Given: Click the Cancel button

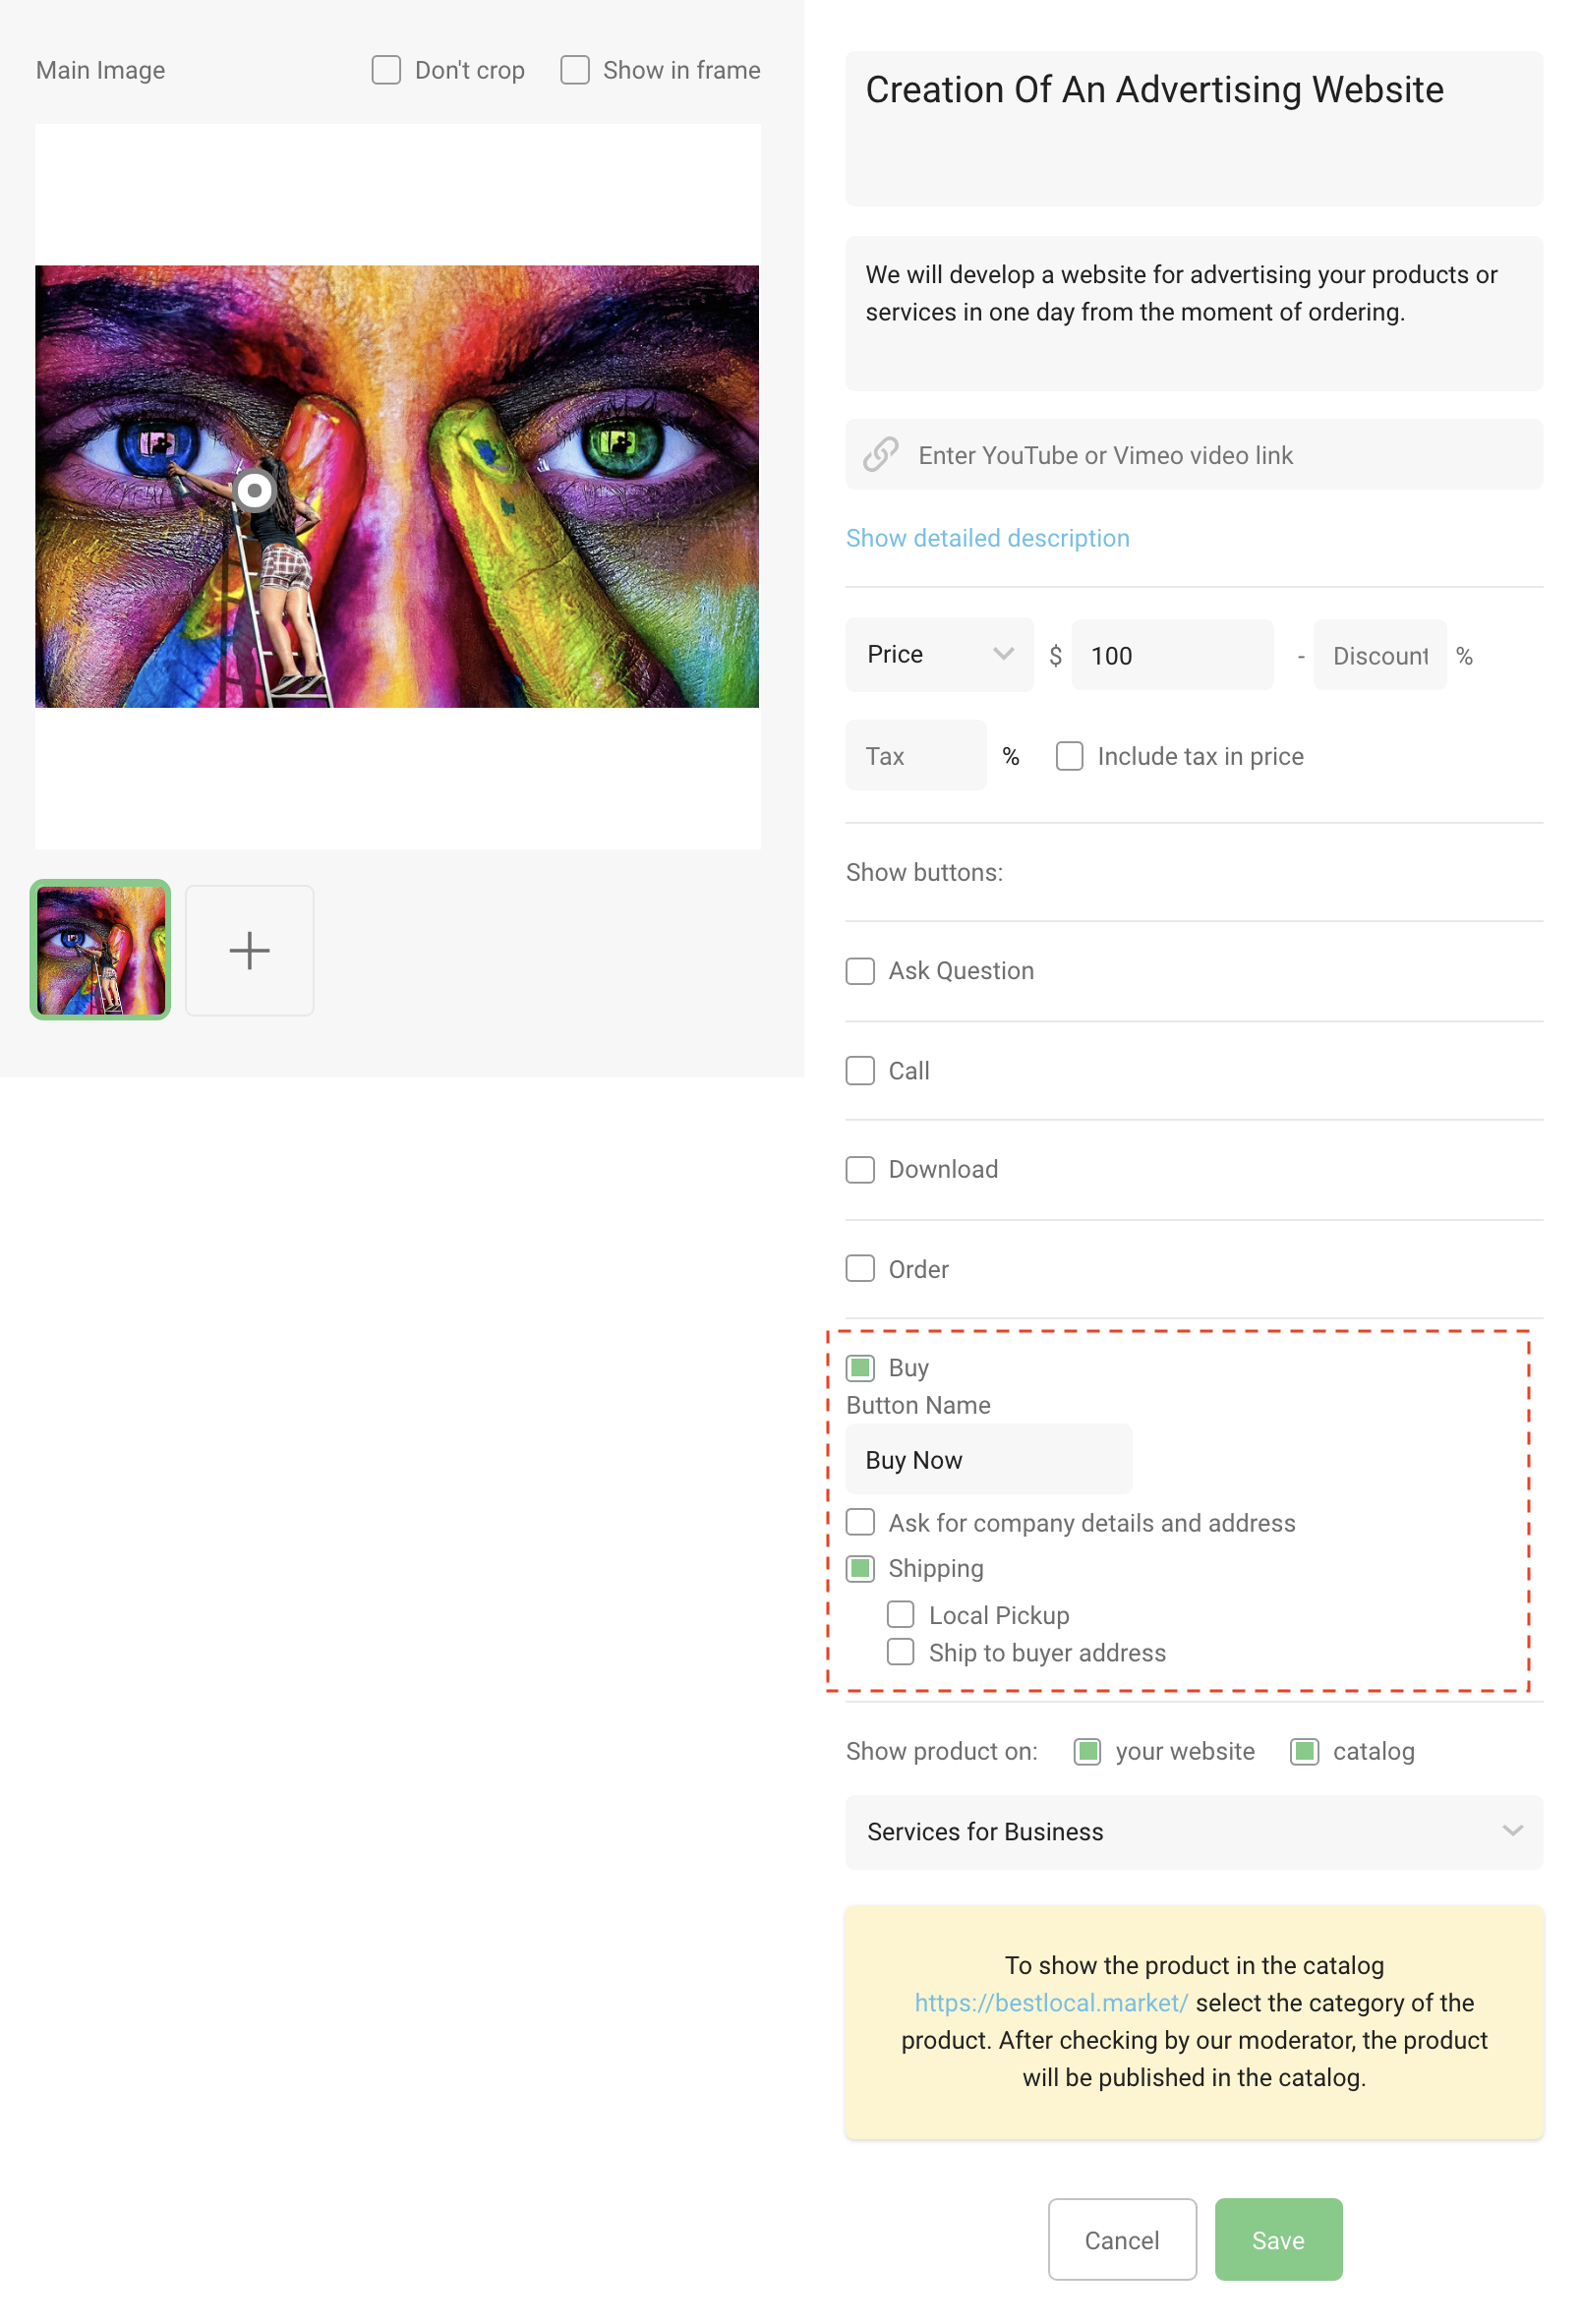Looking at the screenshot, I should coord(1121,2240).
